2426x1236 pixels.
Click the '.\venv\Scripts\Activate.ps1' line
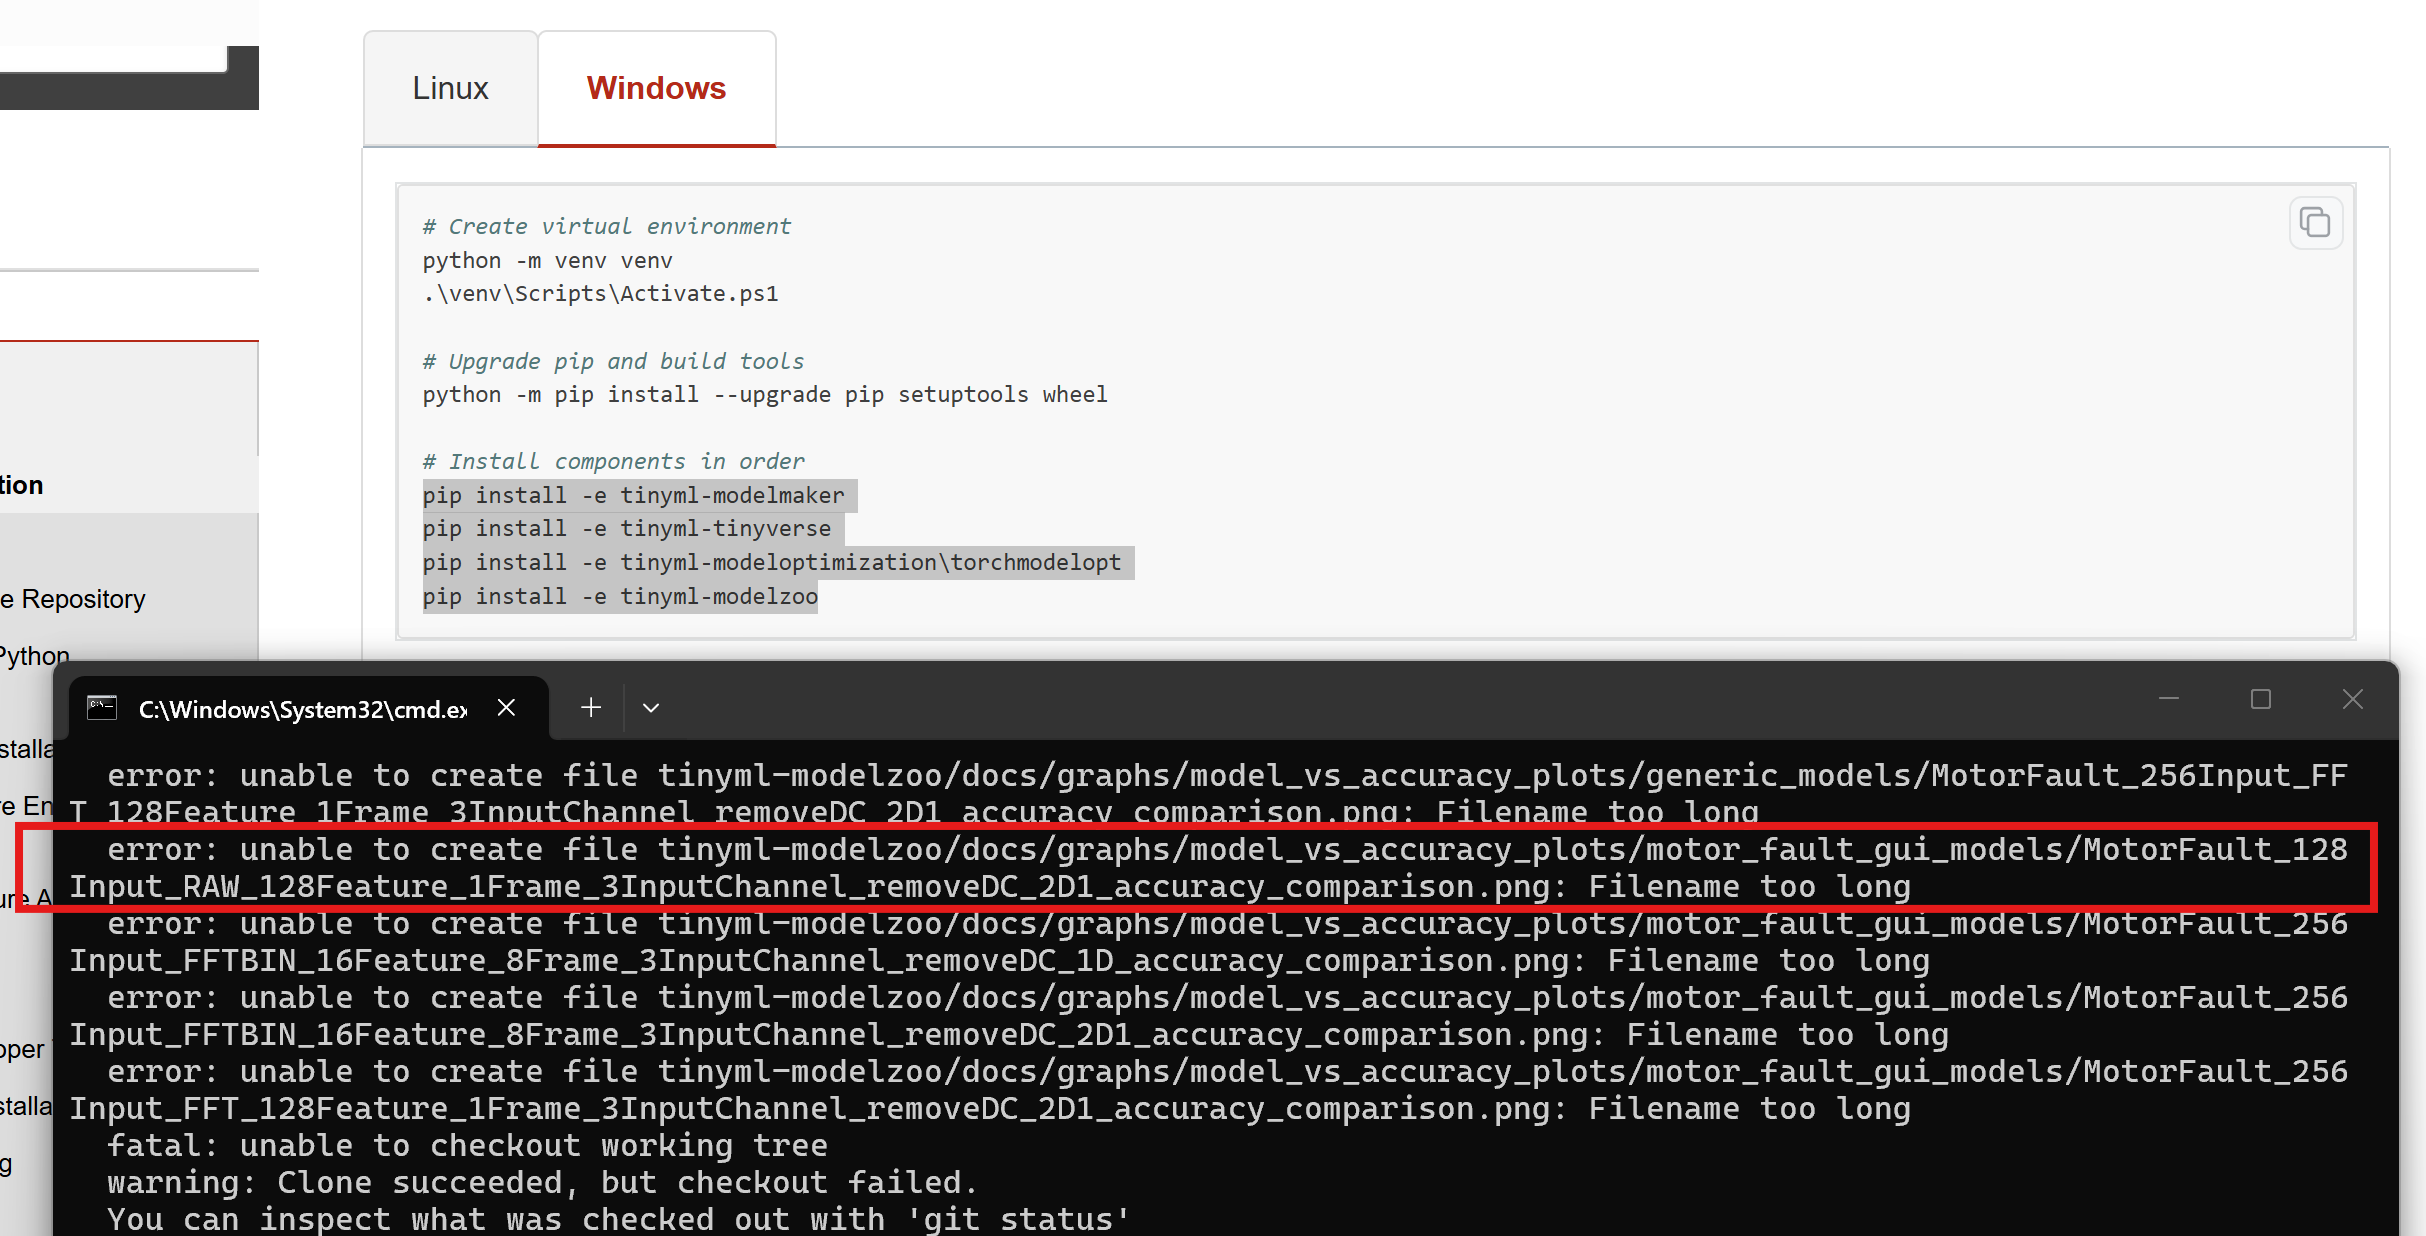600,293
